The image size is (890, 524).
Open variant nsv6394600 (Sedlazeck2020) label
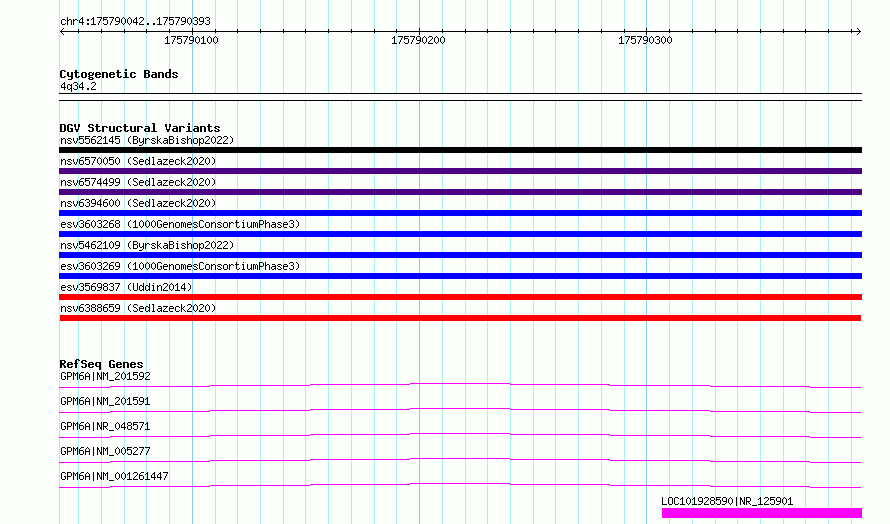tap(138, 203)
